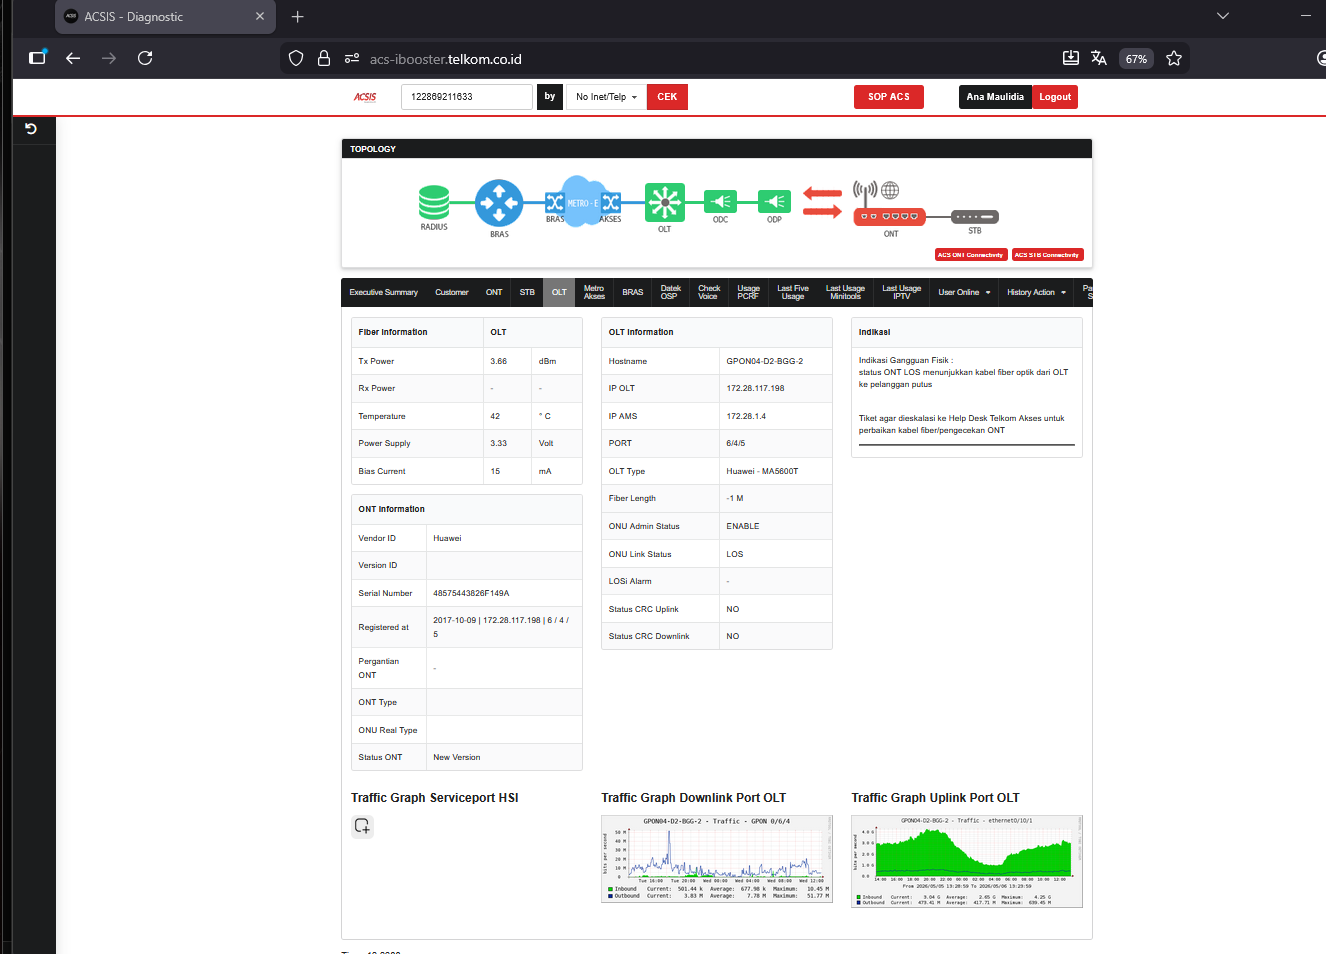The width and height of the screenshot is (1326, 954).
Task: Click the ACSIS logo
Action: [x=365, y=97]
